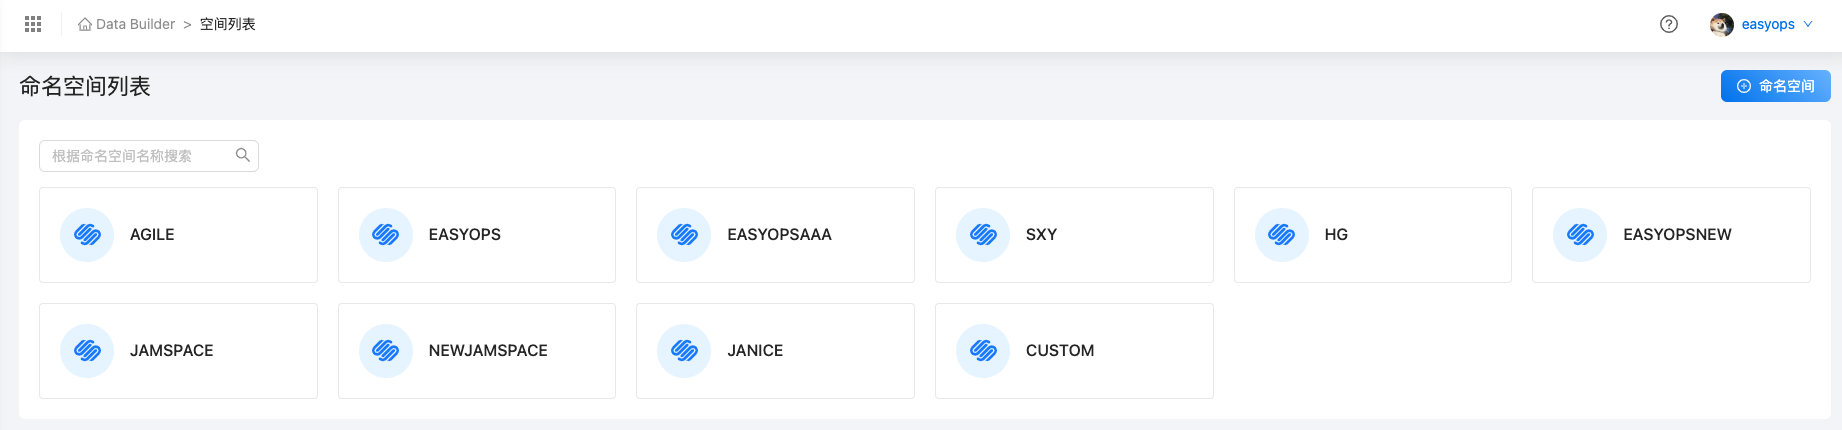Click the easyops user avatar
The width and height of the screenshot is (1842, 430).
click(1722, 24)
